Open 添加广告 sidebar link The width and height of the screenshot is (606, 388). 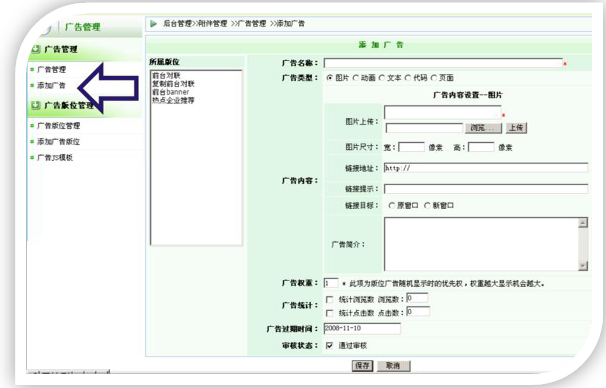point(51,85)
